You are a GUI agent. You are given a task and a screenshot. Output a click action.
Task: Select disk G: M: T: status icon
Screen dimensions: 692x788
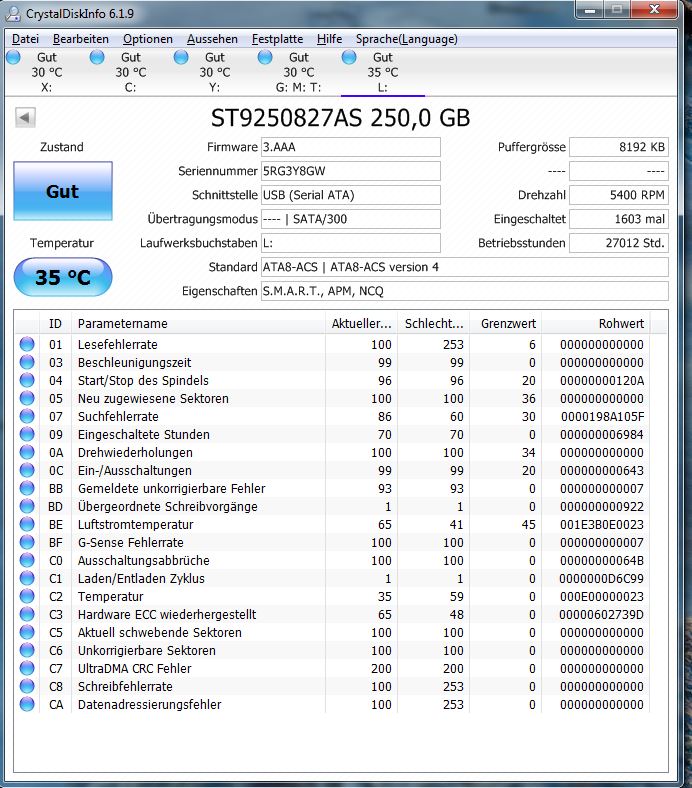pos(265,57)
